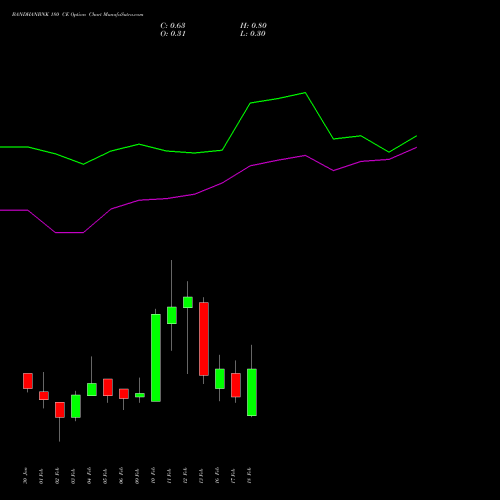This screenshot has width=500, height=500.
Task: Select the tall red candle above 13 Feb
Action: click(204, 339)
